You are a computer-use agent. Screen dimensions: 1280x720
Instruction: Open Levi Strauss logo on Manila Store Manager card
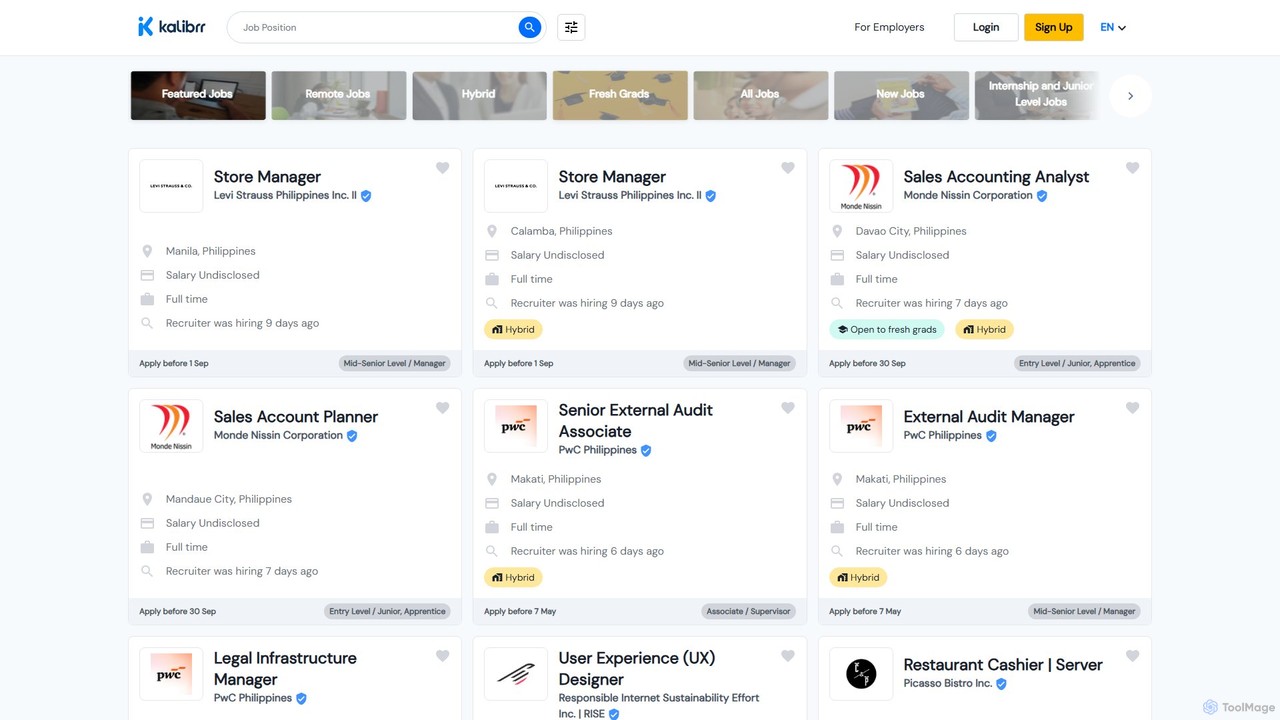click(171, 186)
